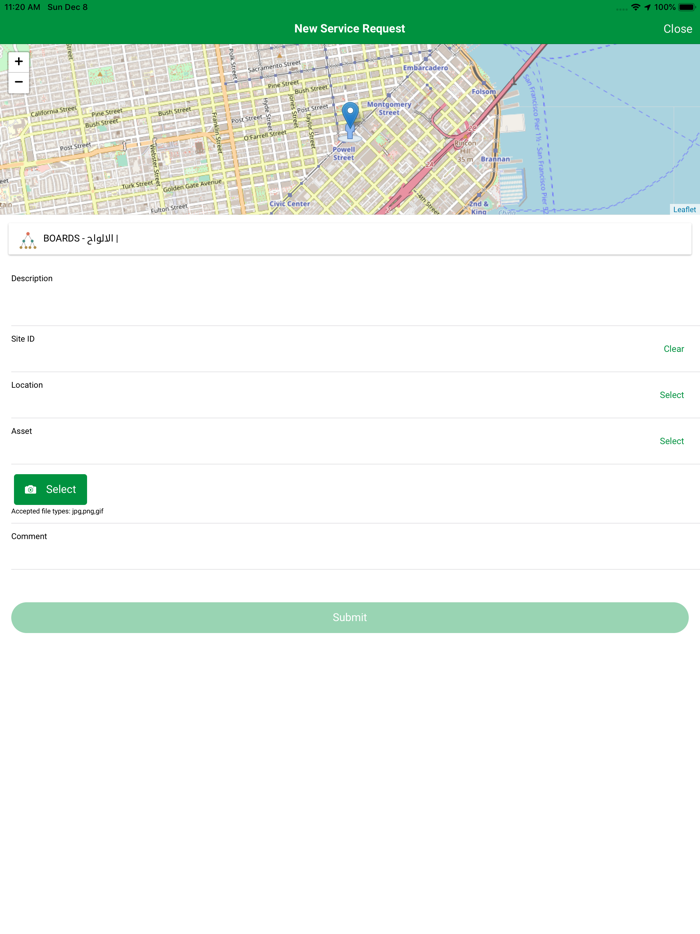Choose a Location with Select

(x=671, y=395)
